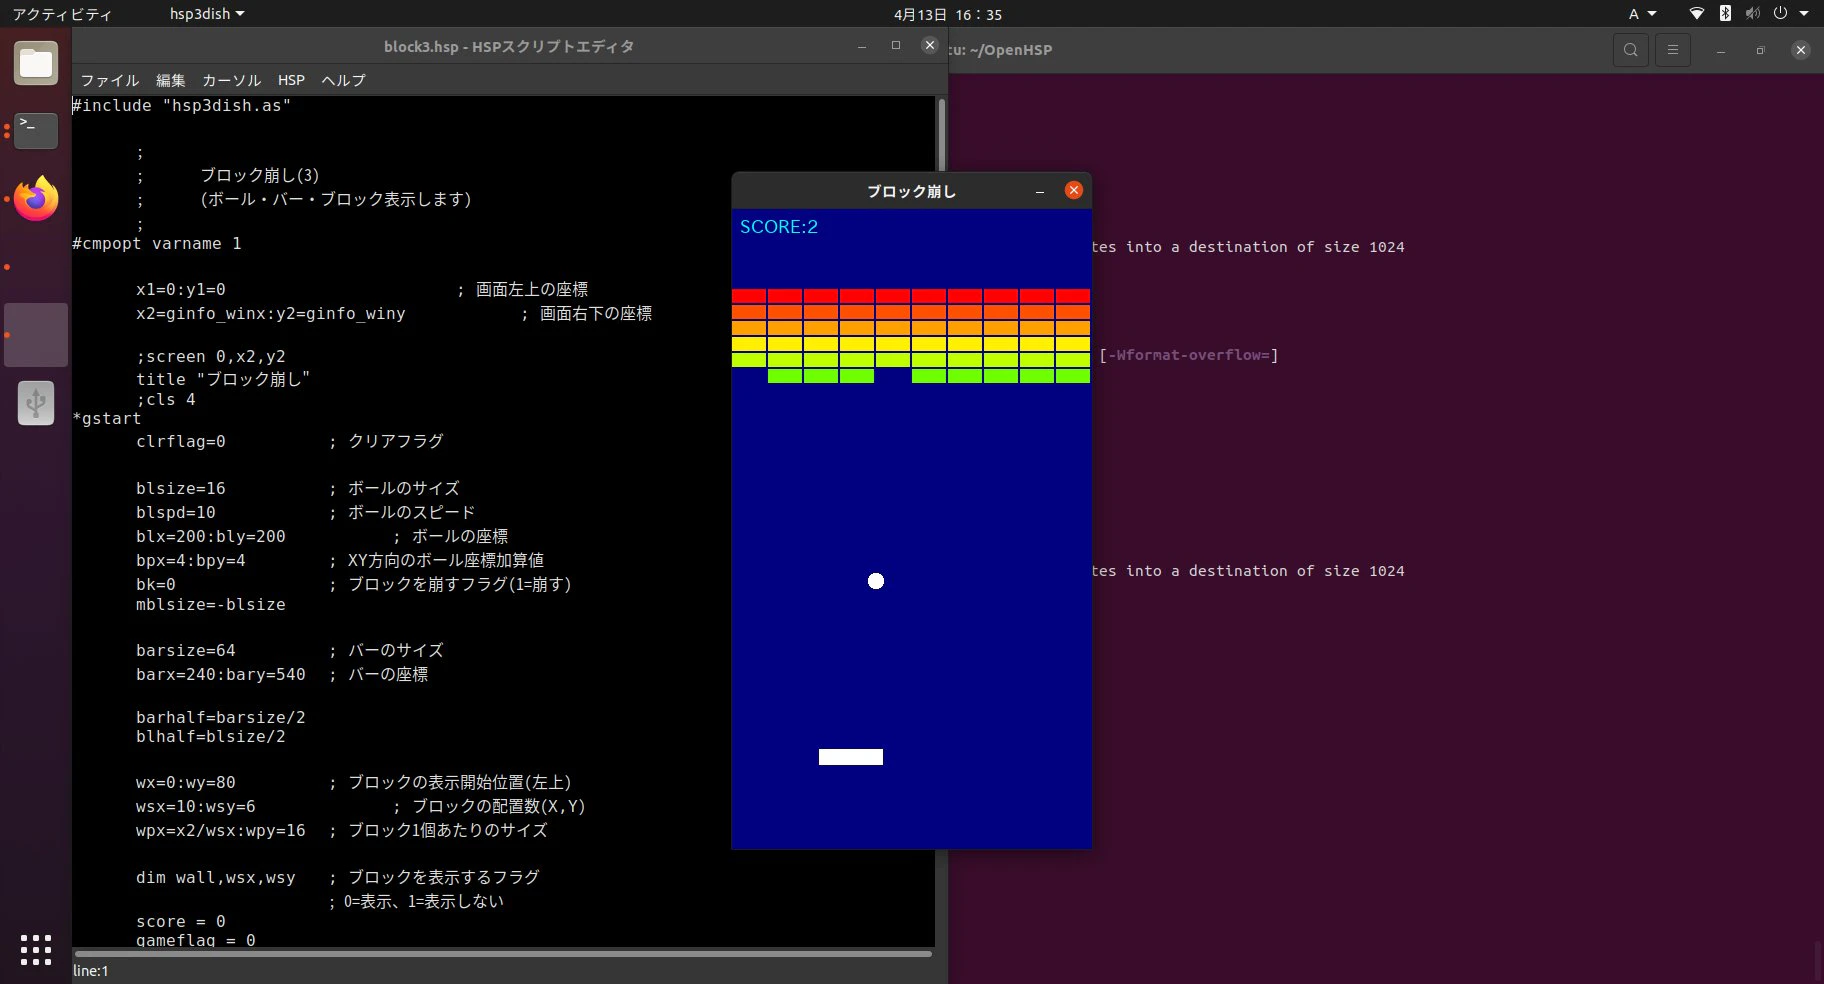1824x984 pixels.
Task: Close the ブロック崩し game window
Action: coord(1074,190)
